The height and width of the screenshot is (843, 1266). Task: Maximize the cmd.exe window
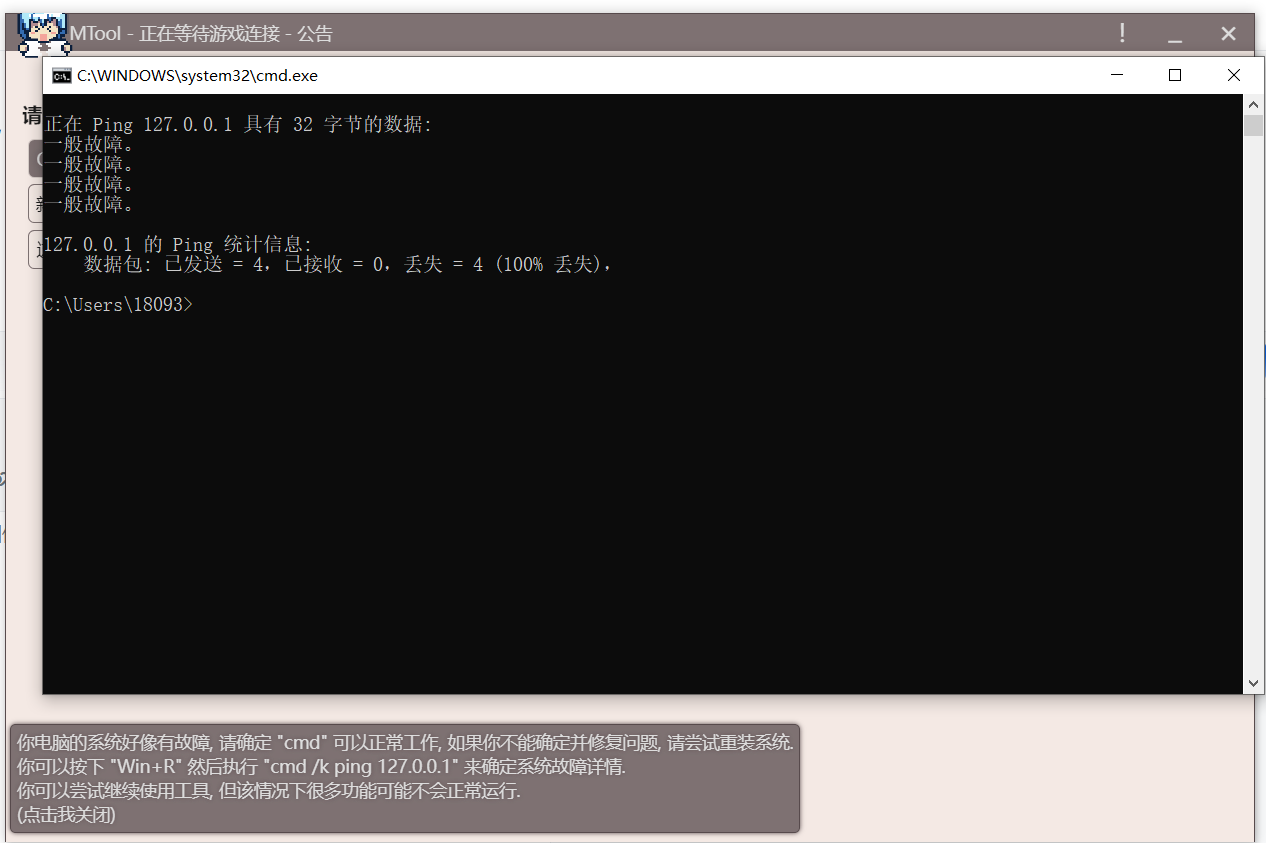(x=1175, y=75)
